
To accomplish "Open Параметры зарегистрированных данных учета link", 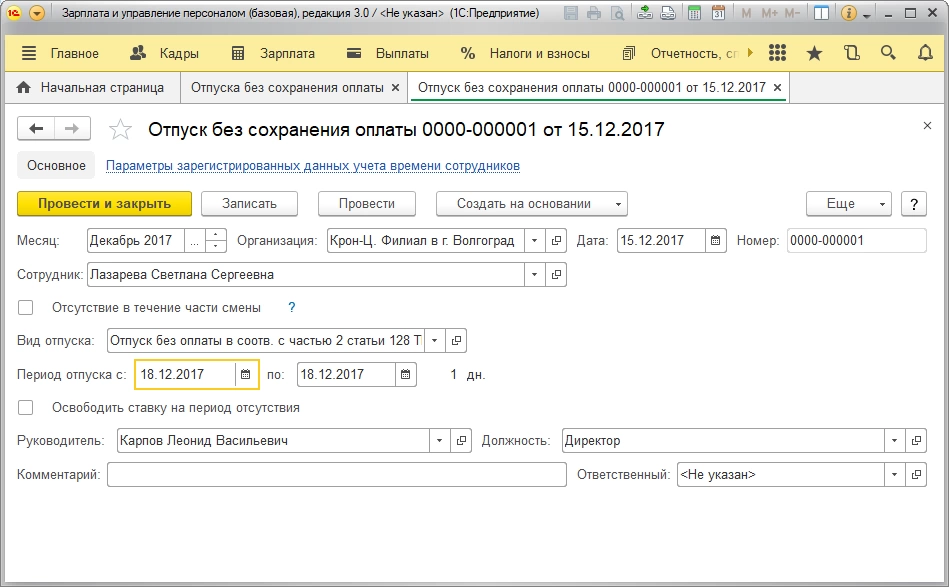I will tap(313, 166).
